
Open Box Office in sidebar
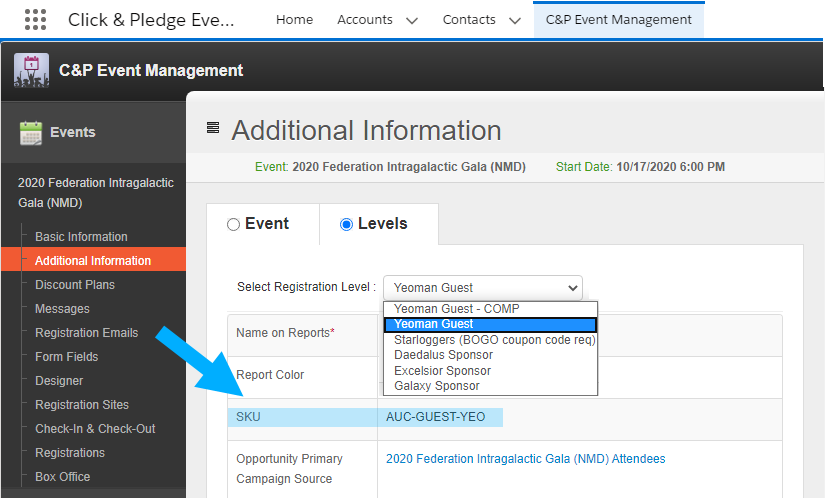pos(62,477)
